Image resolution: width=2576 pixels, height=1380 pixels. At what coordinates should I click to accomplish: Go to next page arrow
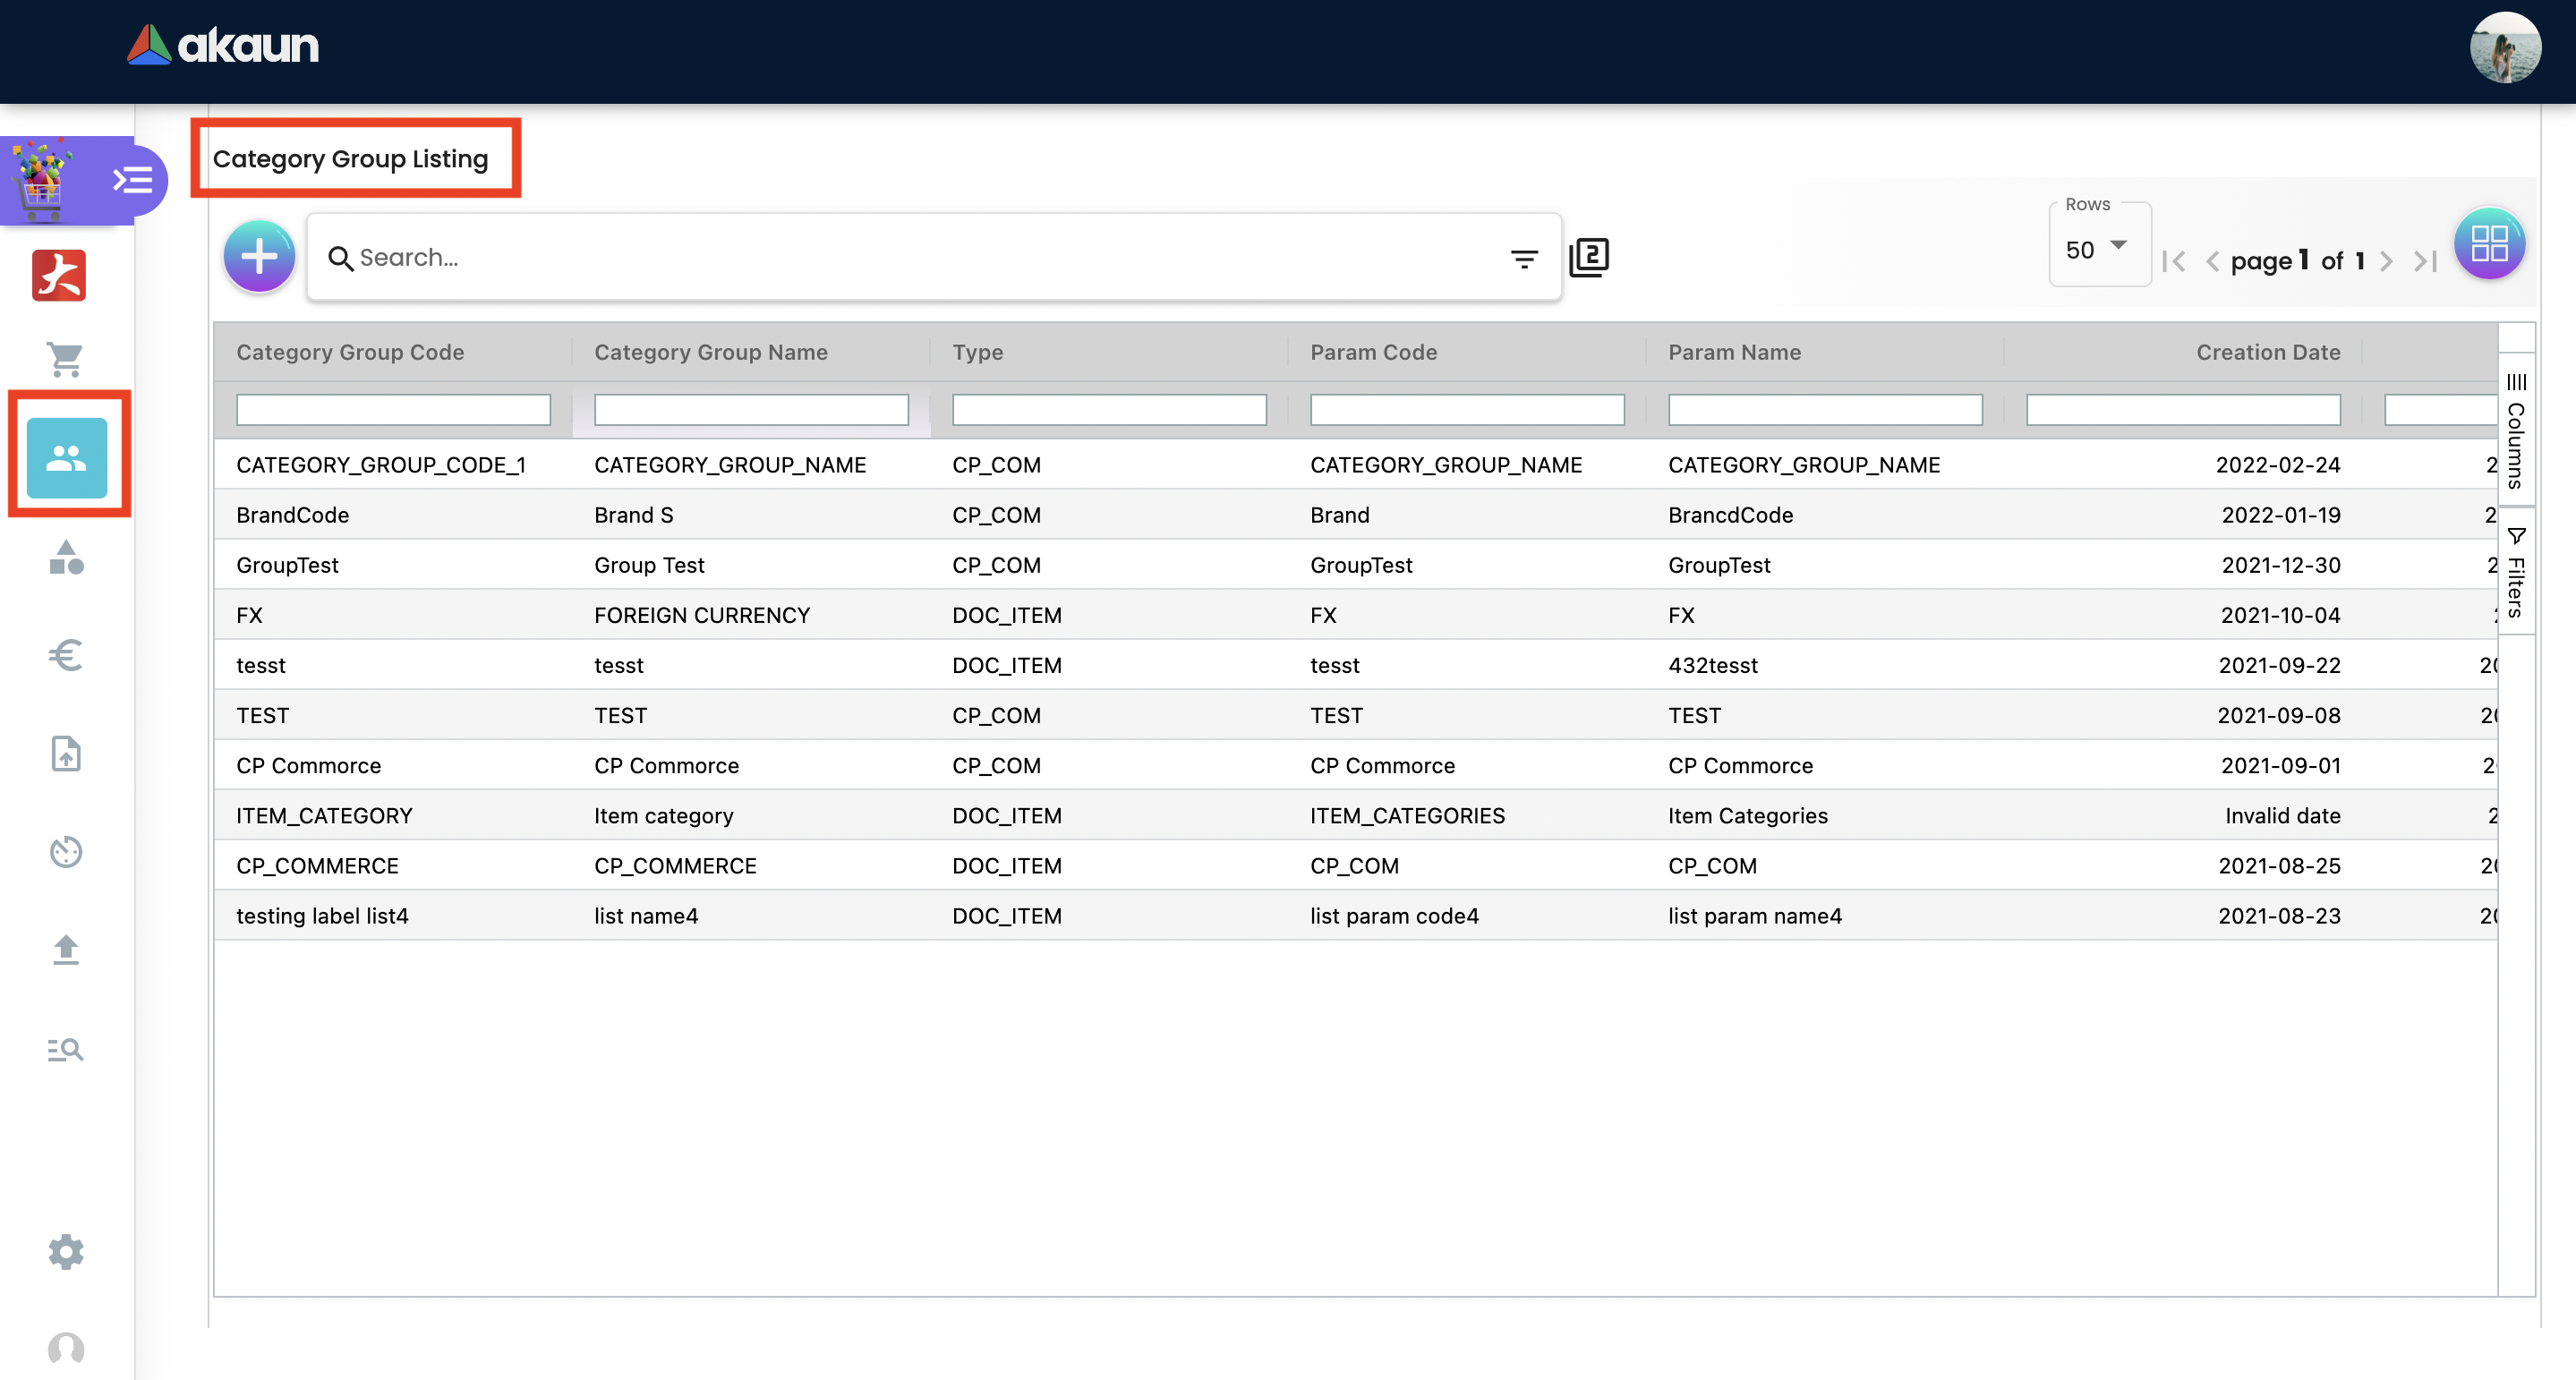tap(2386, 262)
